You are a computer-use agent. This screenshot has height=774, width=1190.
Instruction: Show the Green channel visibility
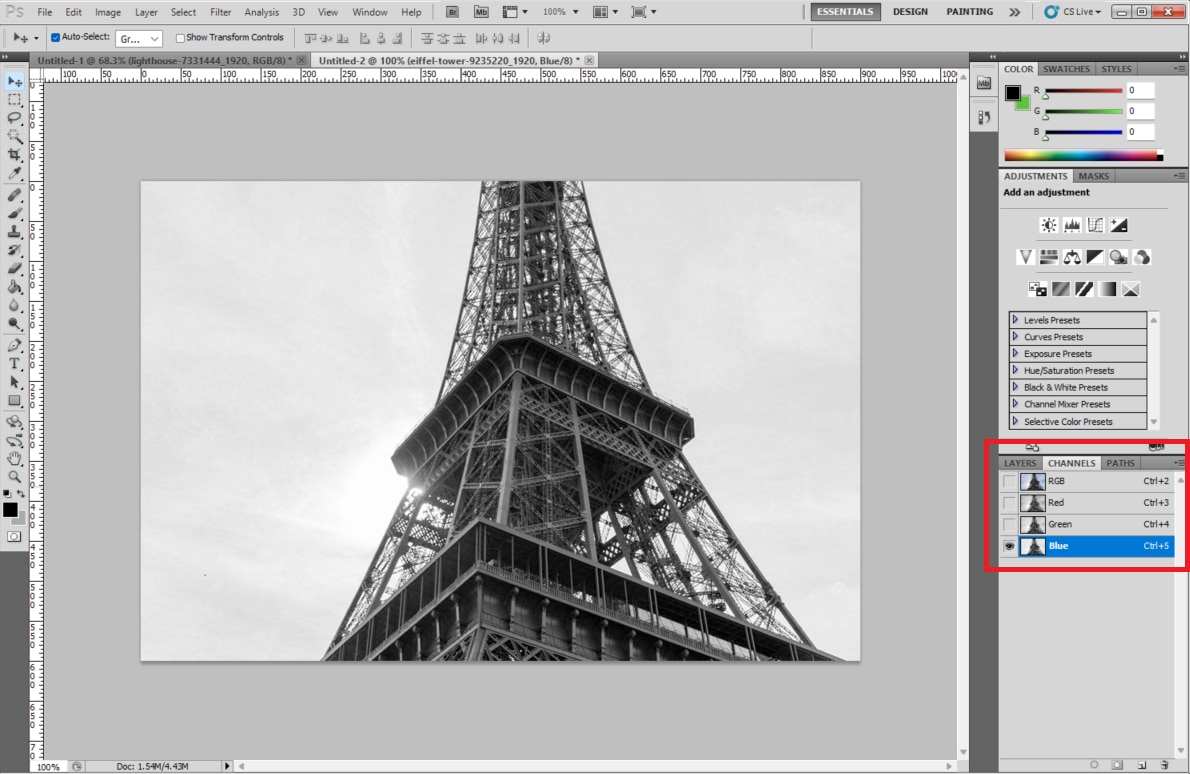[1009, 524]
